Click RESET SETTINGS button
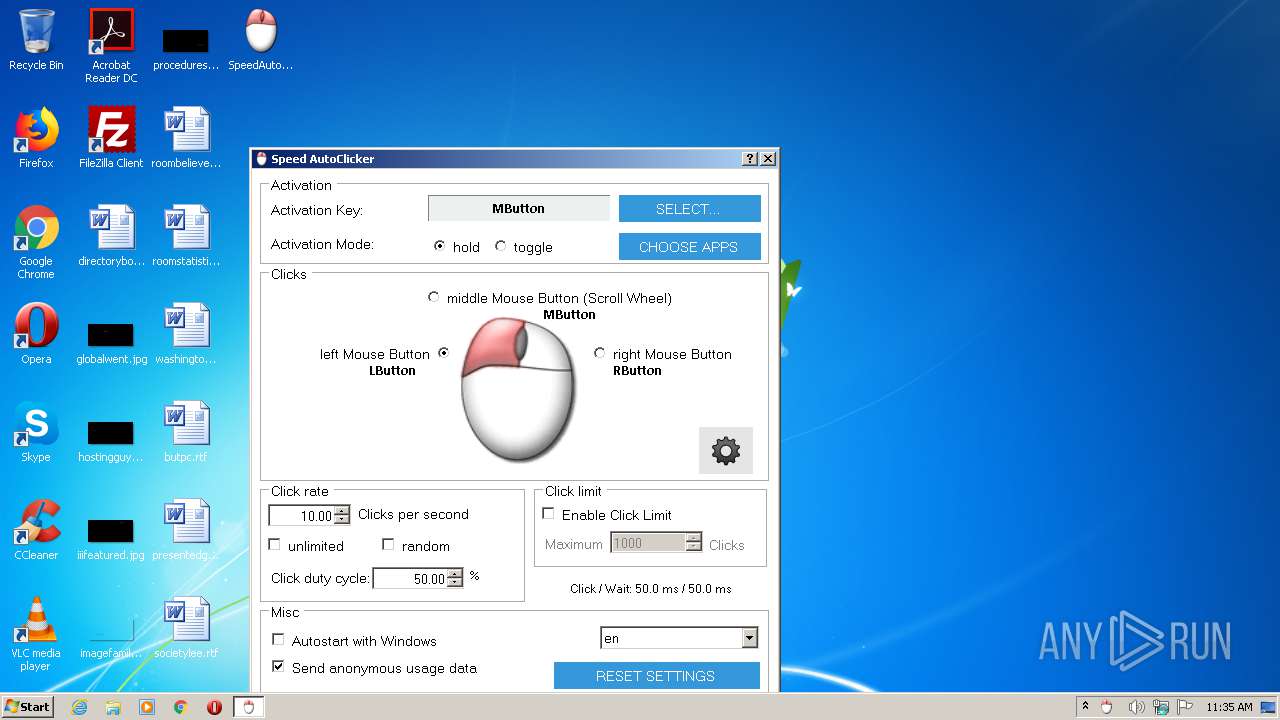This screenshot has width=1280, height=720. [x=656, y=676]
